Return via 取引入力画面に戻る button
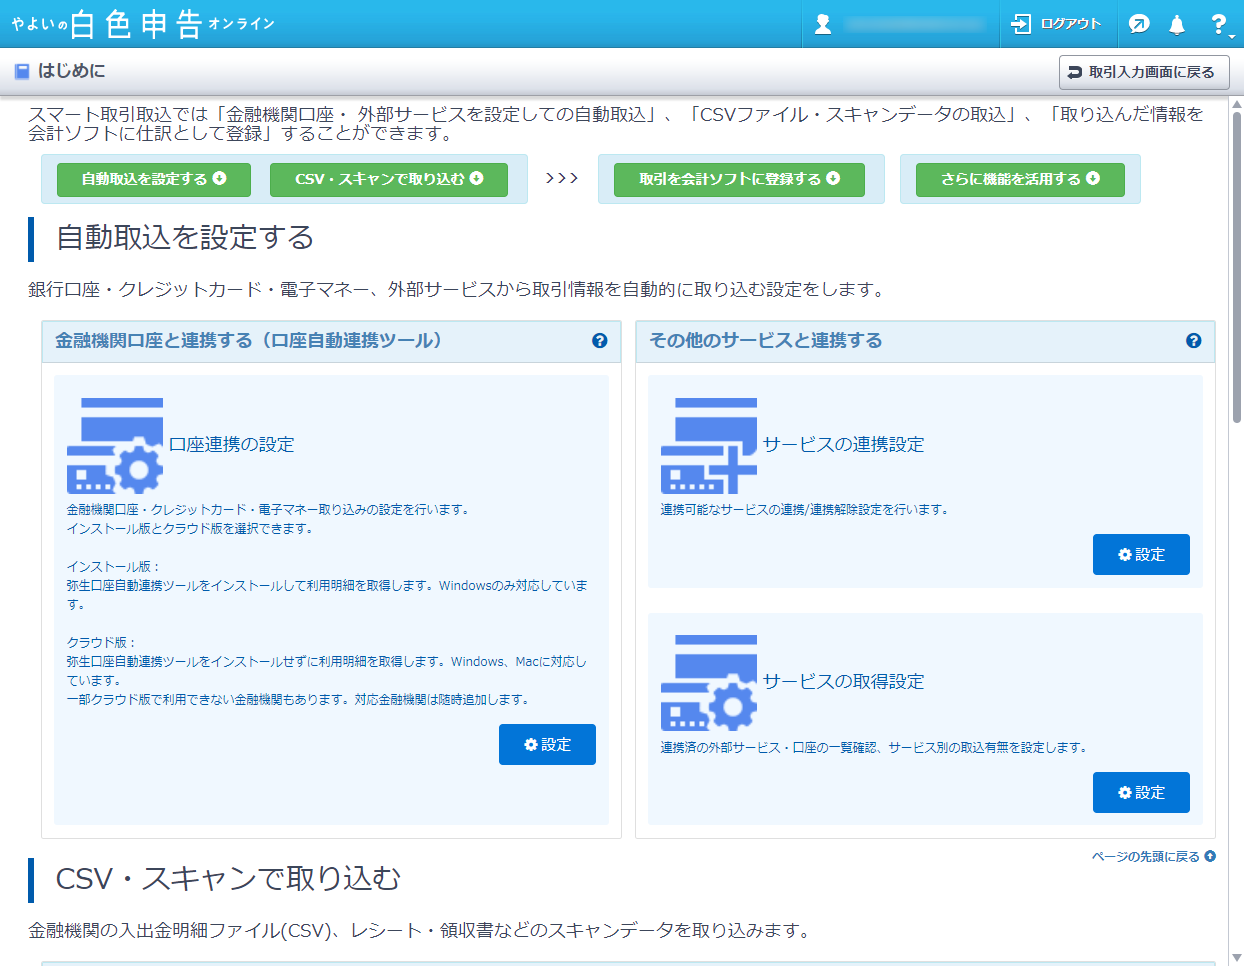The image size is (1244, 966). click(x=1144, y=72)
